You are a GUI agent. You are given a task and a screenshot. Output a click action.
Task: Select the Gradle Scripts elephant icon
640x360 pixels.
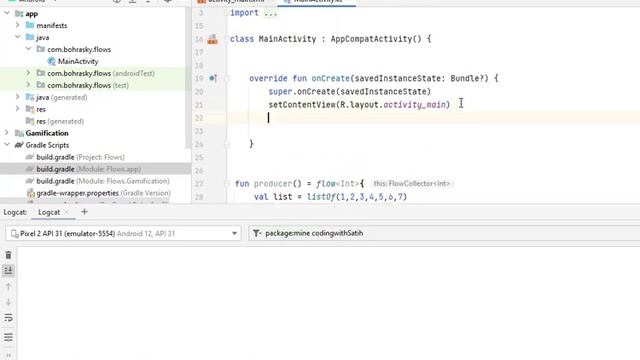point(19,145)
